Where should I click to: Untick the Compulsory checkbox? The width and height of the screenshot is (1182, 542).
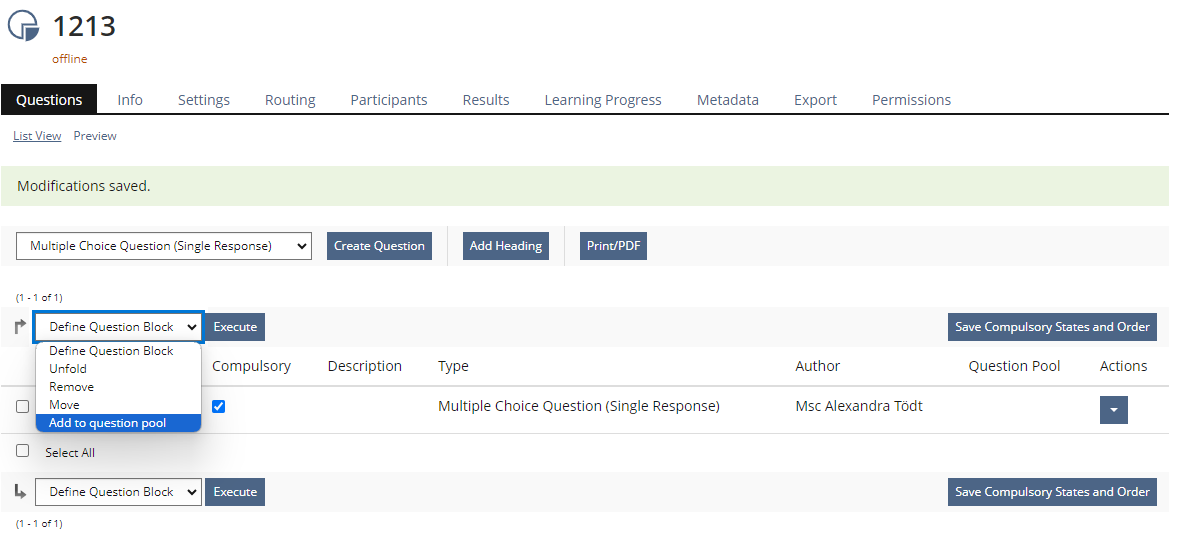(x=219, y=406)
